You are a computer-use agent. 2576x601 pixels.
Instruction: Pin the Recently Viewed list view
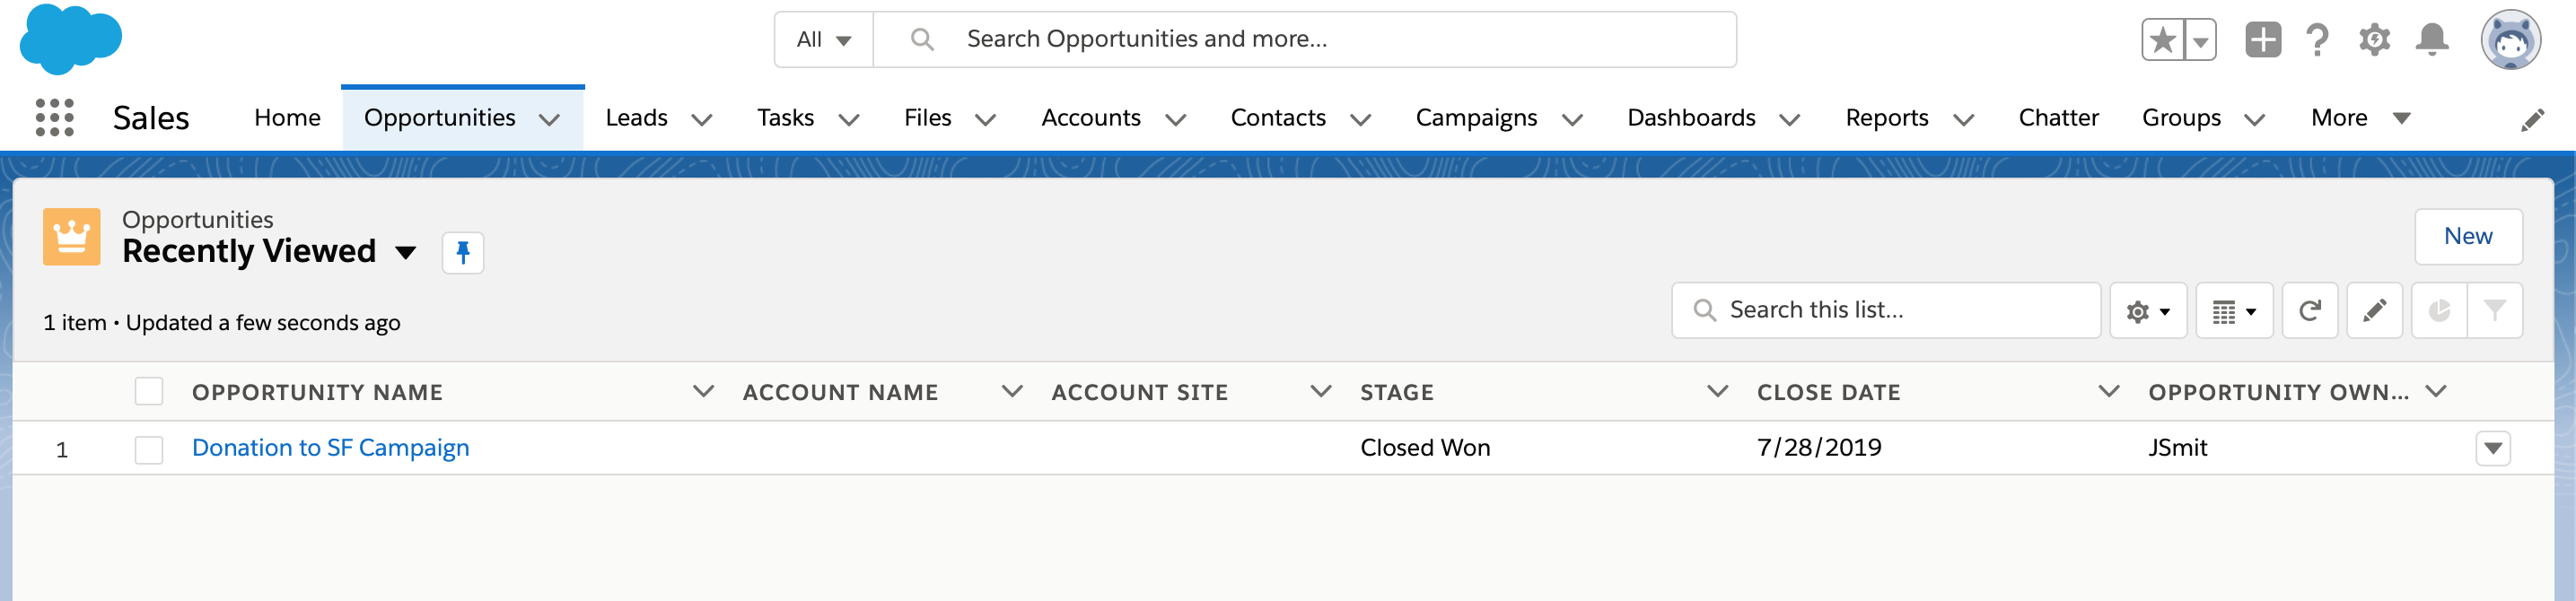(462, 253)
